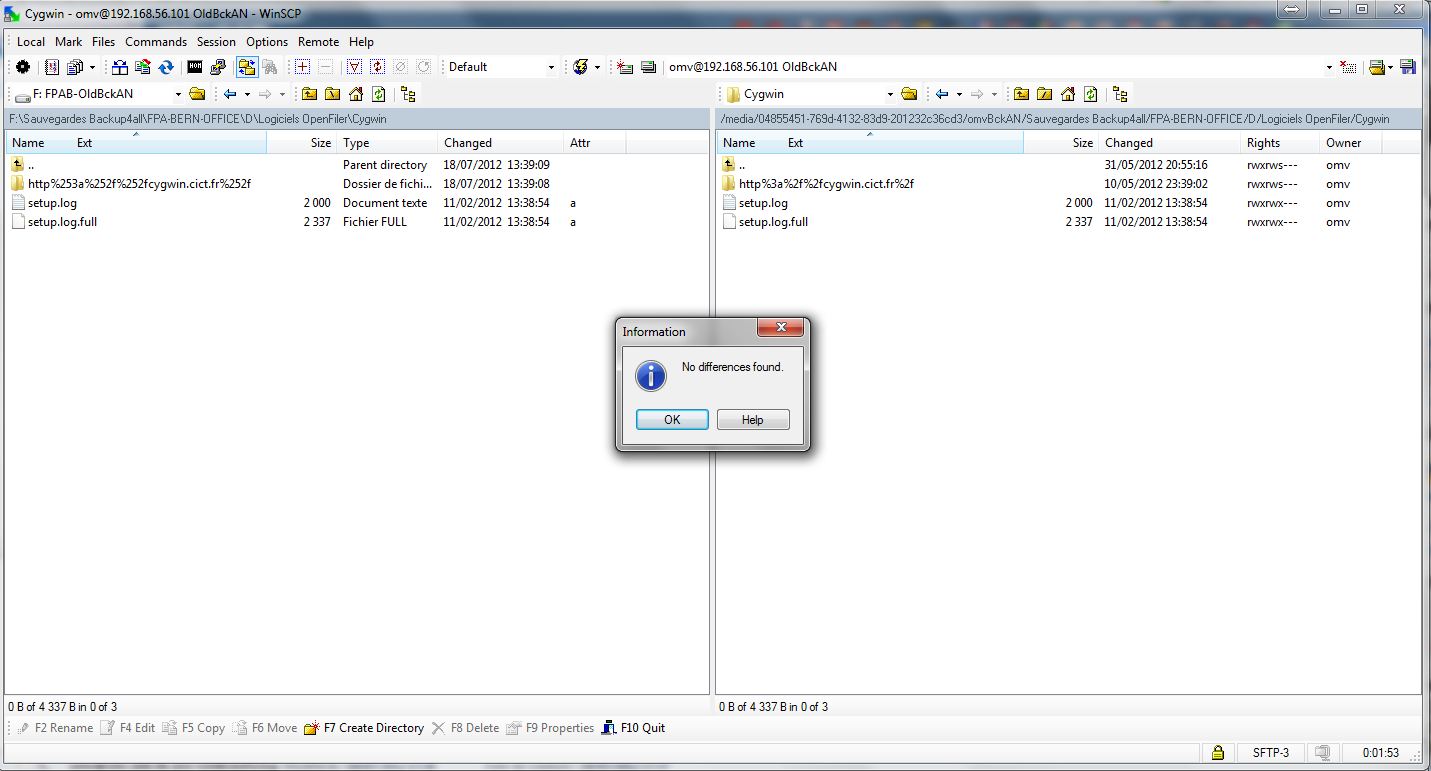Click the save session floppy icon

(1408, 67)
